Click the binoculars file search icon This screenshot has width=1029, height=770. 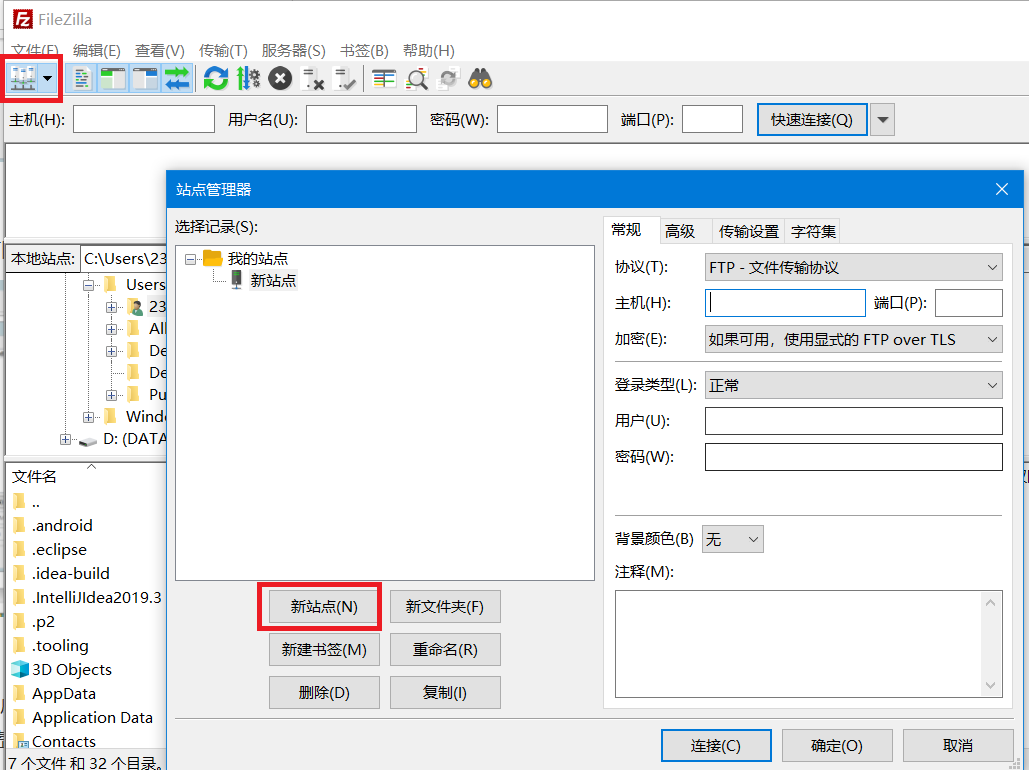coord(480,79)
